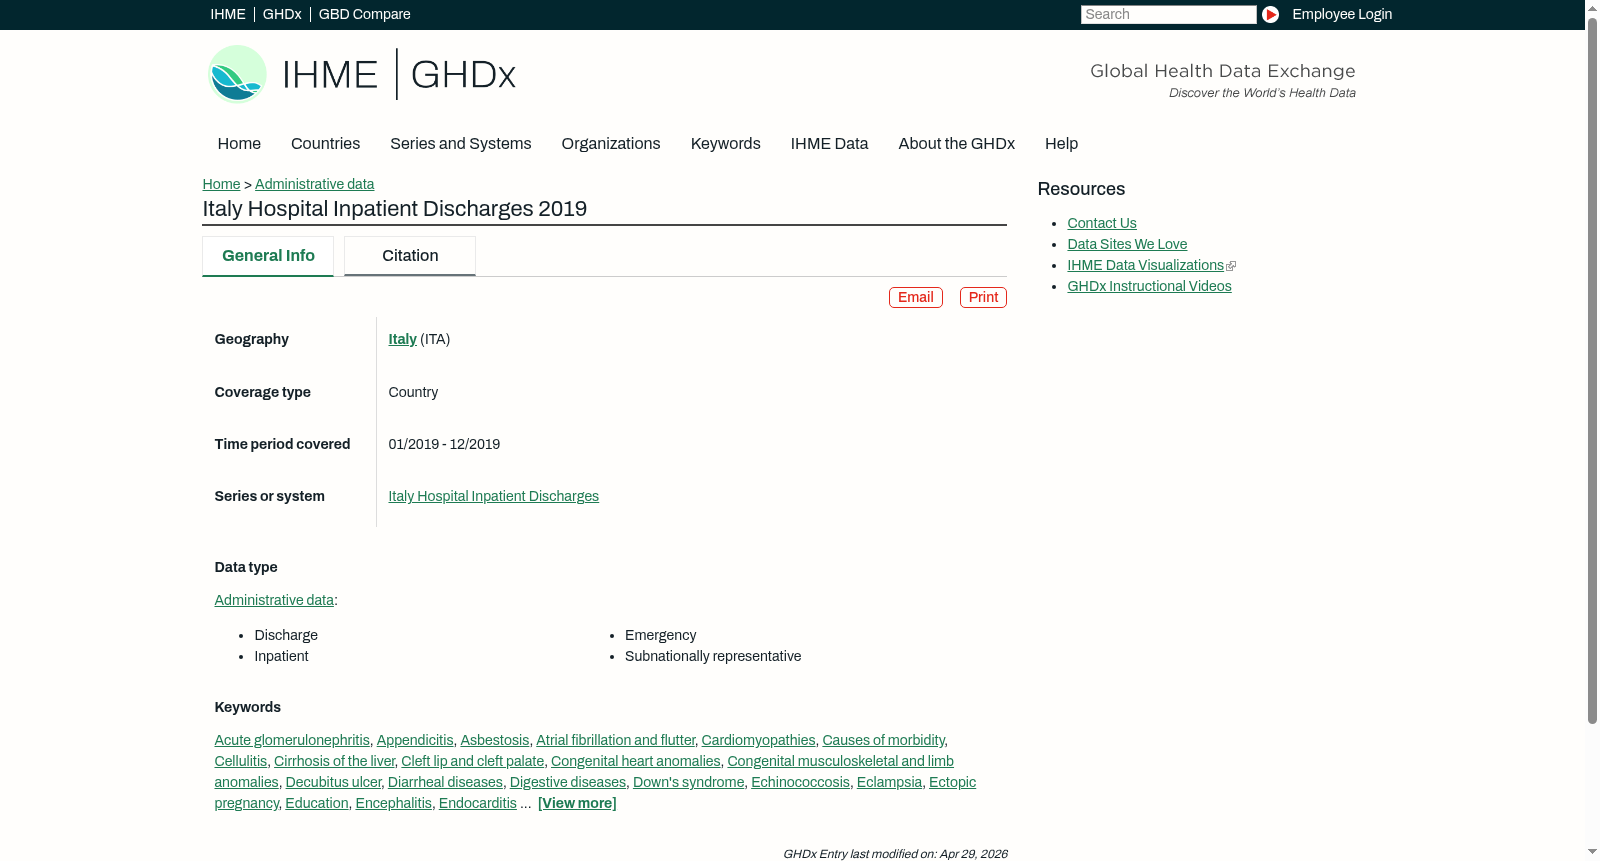Open Appendicitis keyword link
The width and height of the screenshot is (1600, 861).
pyautogui.click(x=415, y=740)
